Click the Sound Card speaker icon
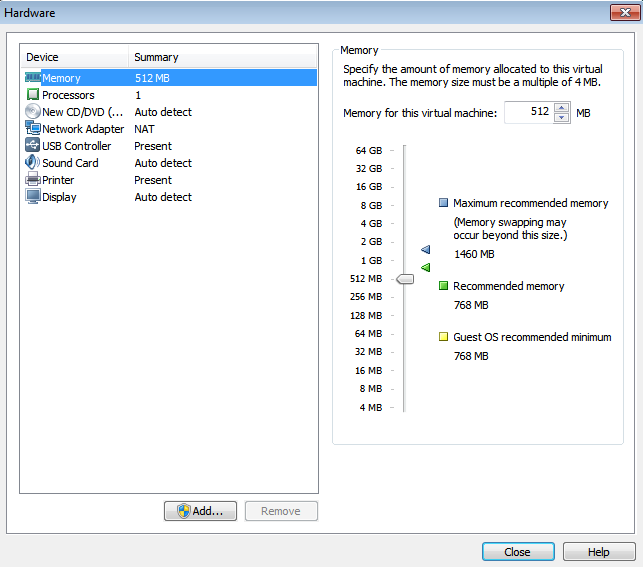Image resolution: width=643 pixels, height=567 pixels. pyautogui.click(x=33, y=162)
